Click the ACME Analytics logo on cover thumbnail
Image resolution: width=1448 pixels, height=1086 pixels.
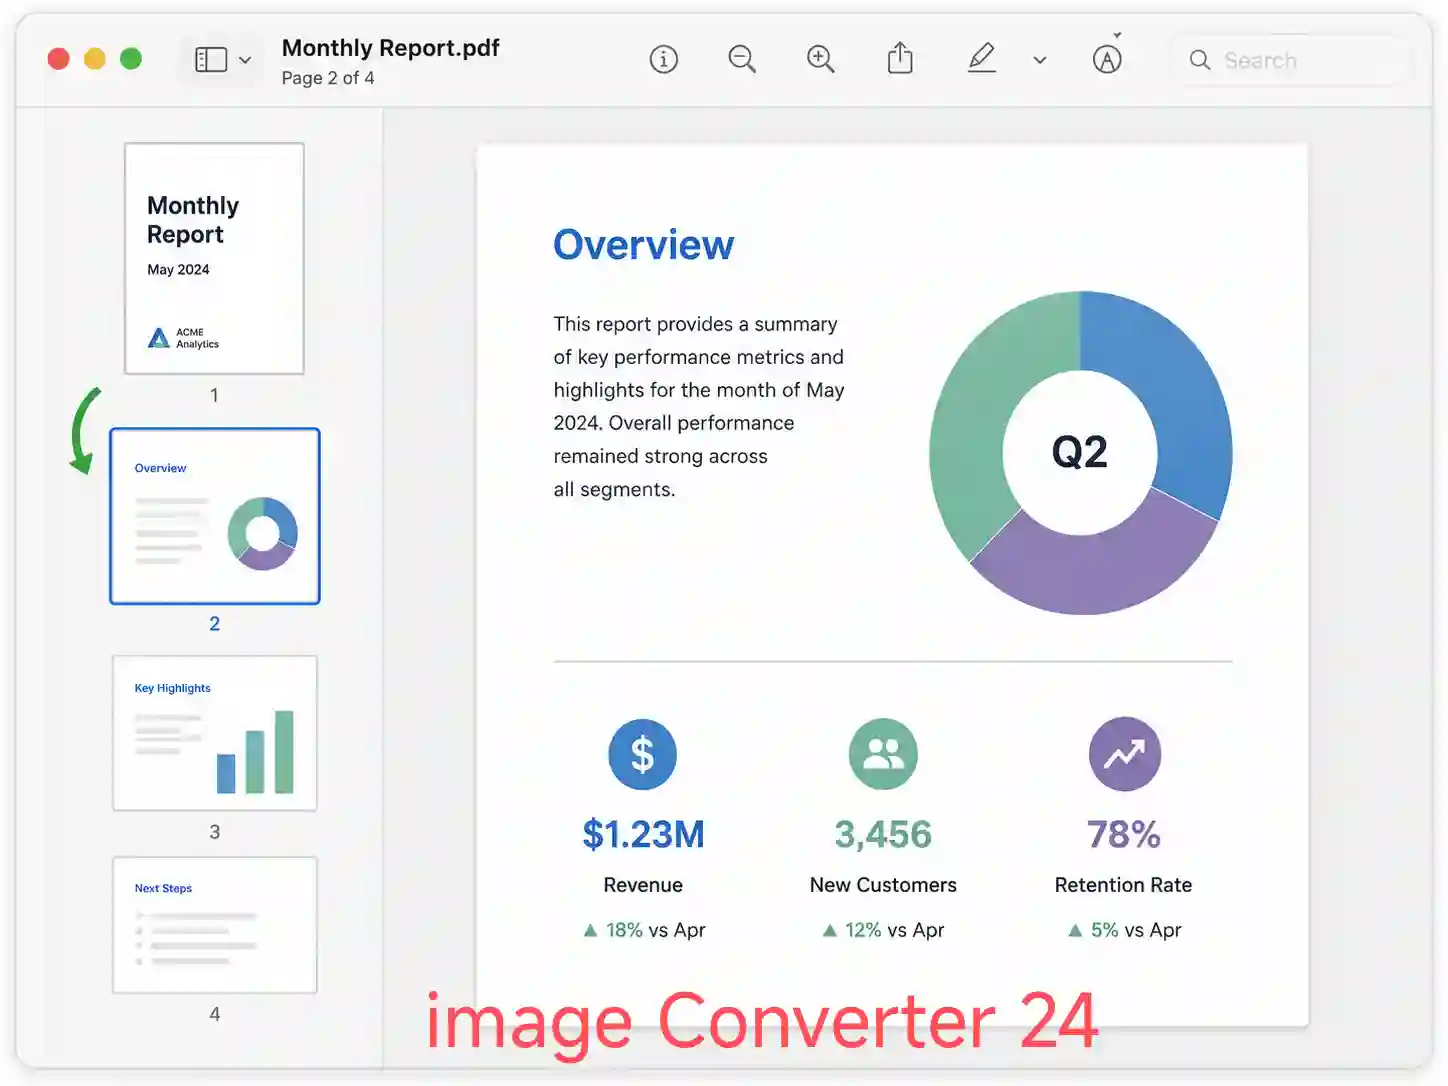coord(183,338)
